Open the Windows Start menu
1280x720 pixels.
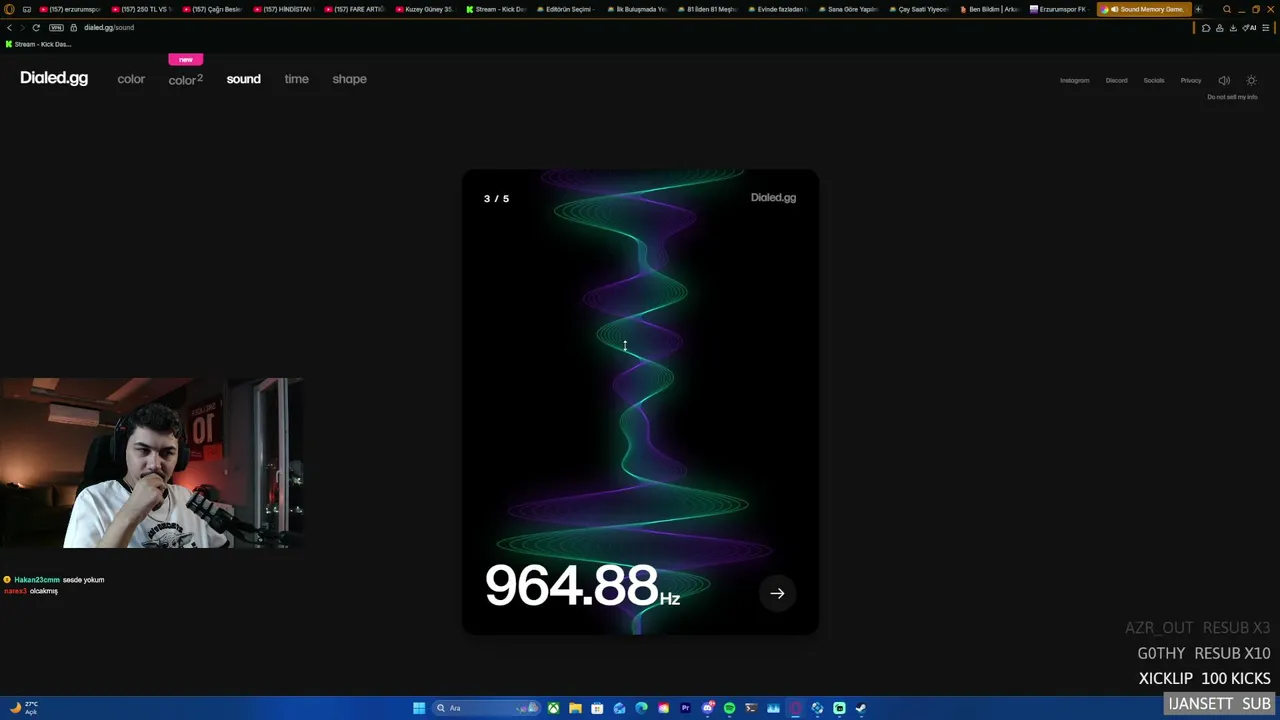tap(419, 708)
